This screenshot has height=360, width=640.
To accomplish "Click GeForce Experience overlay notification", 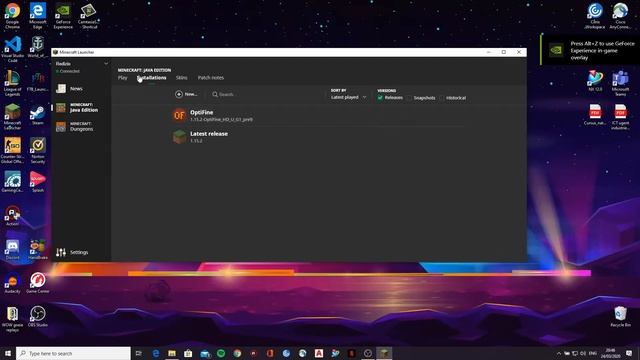I will tap(590, 50).
